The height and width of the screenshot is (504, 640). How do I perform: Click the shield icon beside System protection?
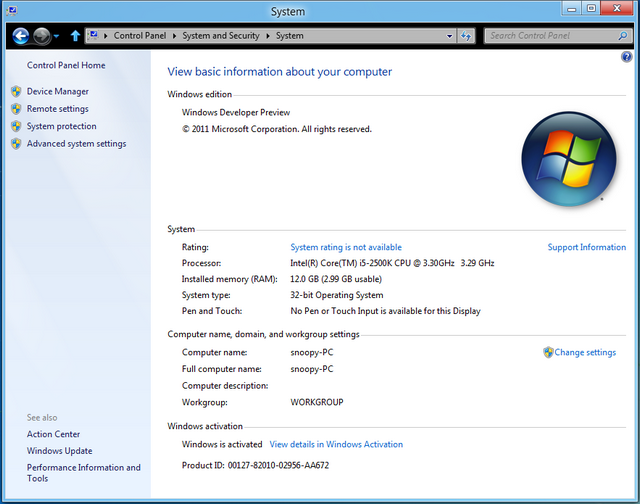point(16,126)
